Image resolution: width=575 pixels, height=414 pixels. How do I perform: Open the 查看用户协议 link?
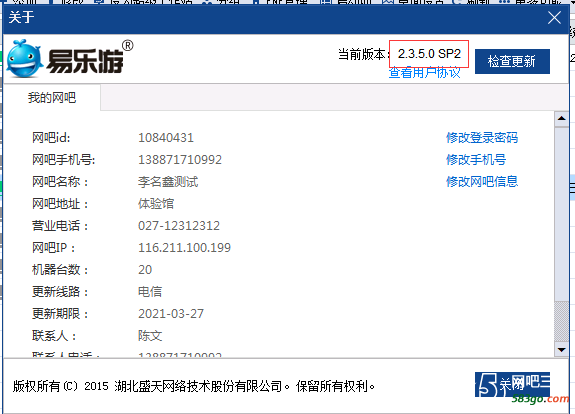[x=424, y=73]
